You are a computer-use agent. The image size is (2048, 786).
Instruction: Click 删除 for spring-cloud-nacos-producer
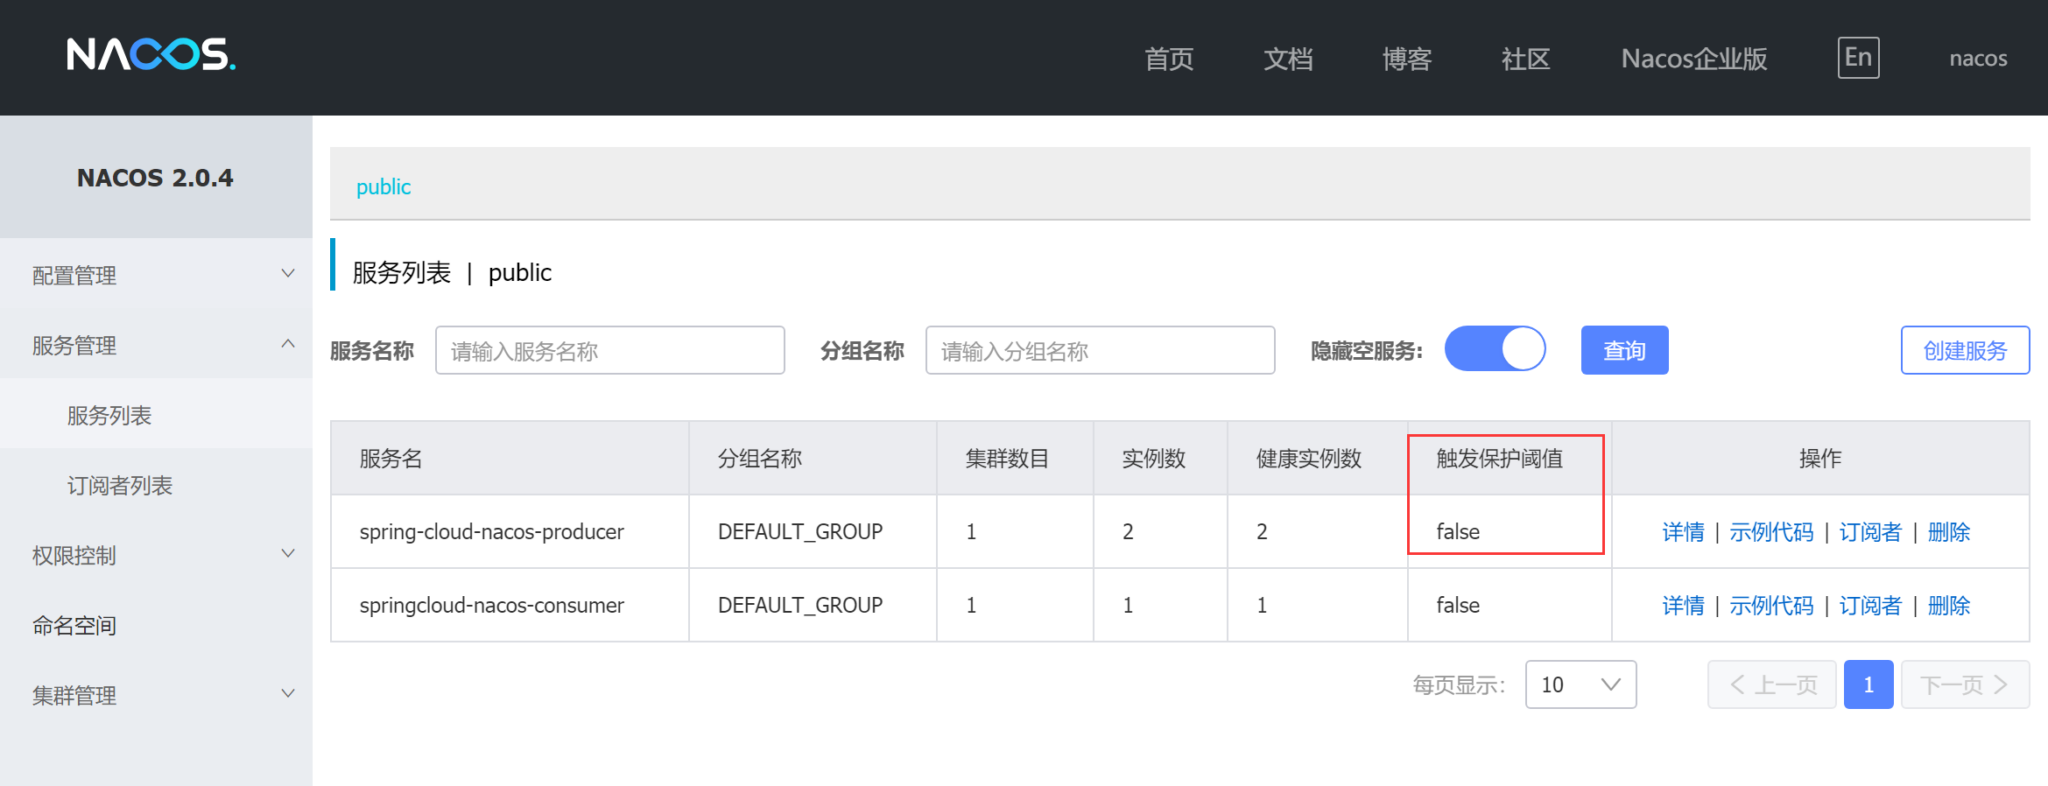[x=1948, y=532]
